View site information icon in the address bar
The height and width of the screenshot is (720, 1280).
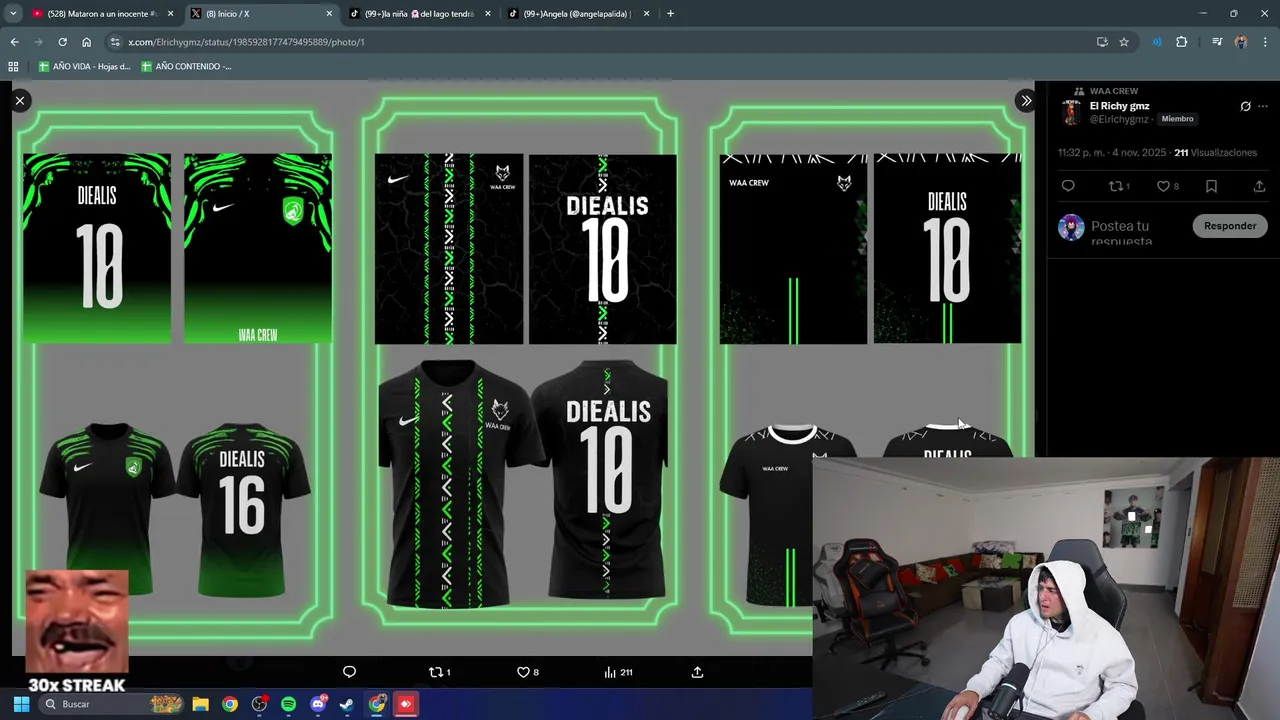(x=115, y=42)
